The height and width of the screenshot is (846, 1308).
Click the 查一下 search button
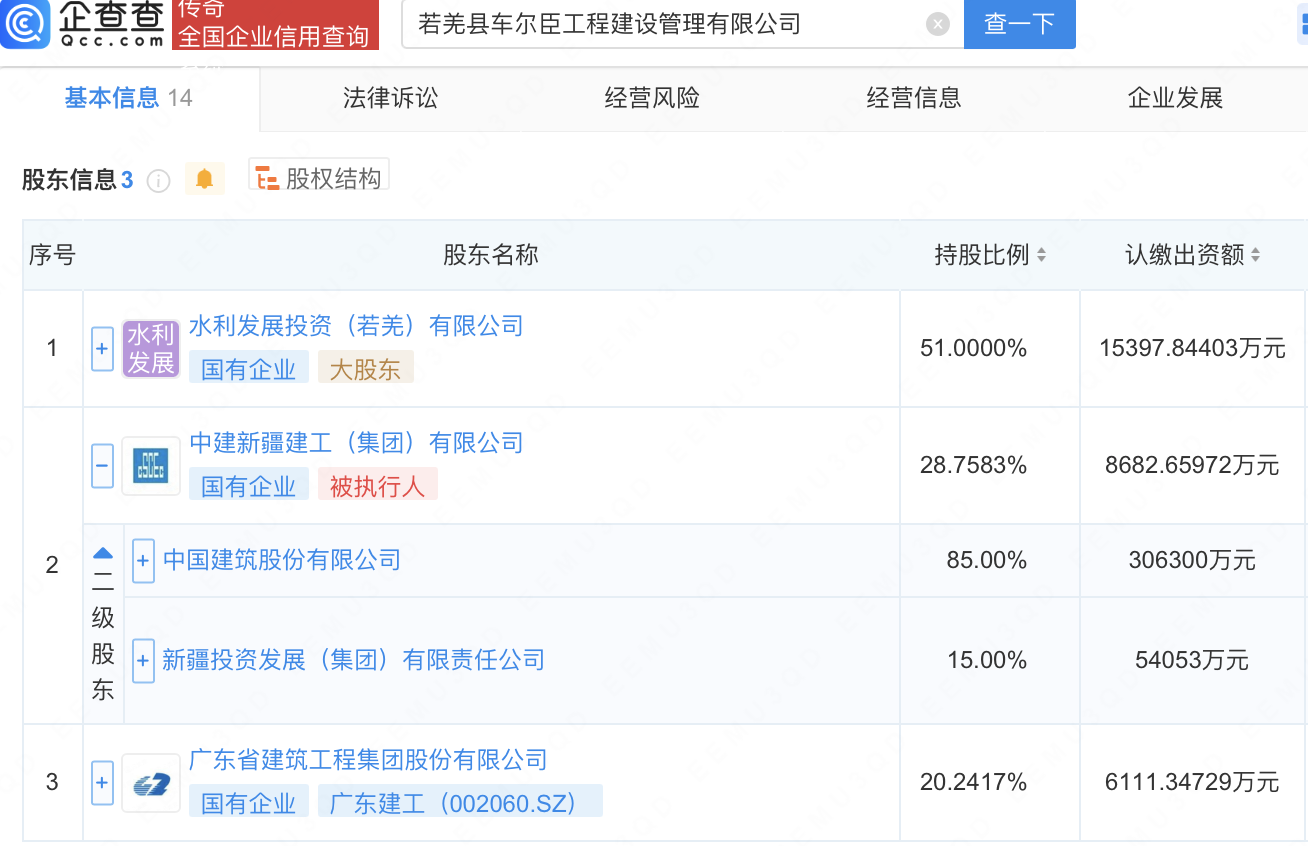click(1019, 24)
